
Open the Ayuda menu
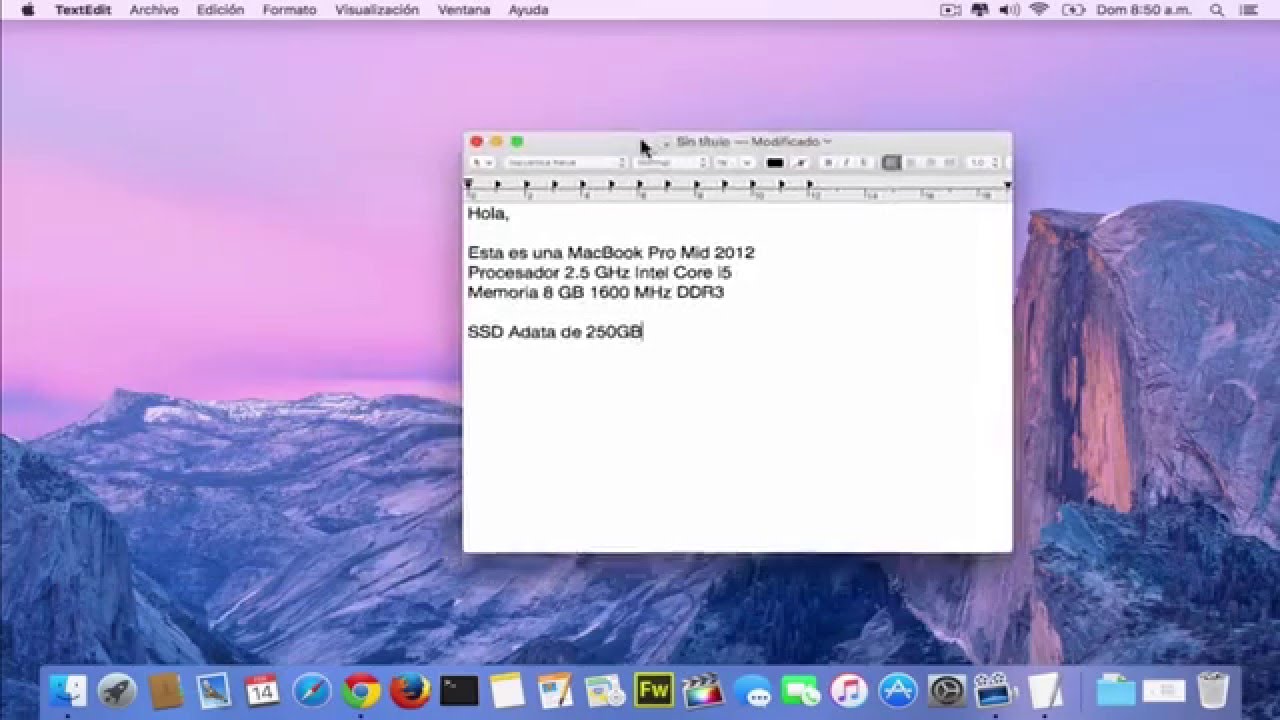click(x=528, y=10)
